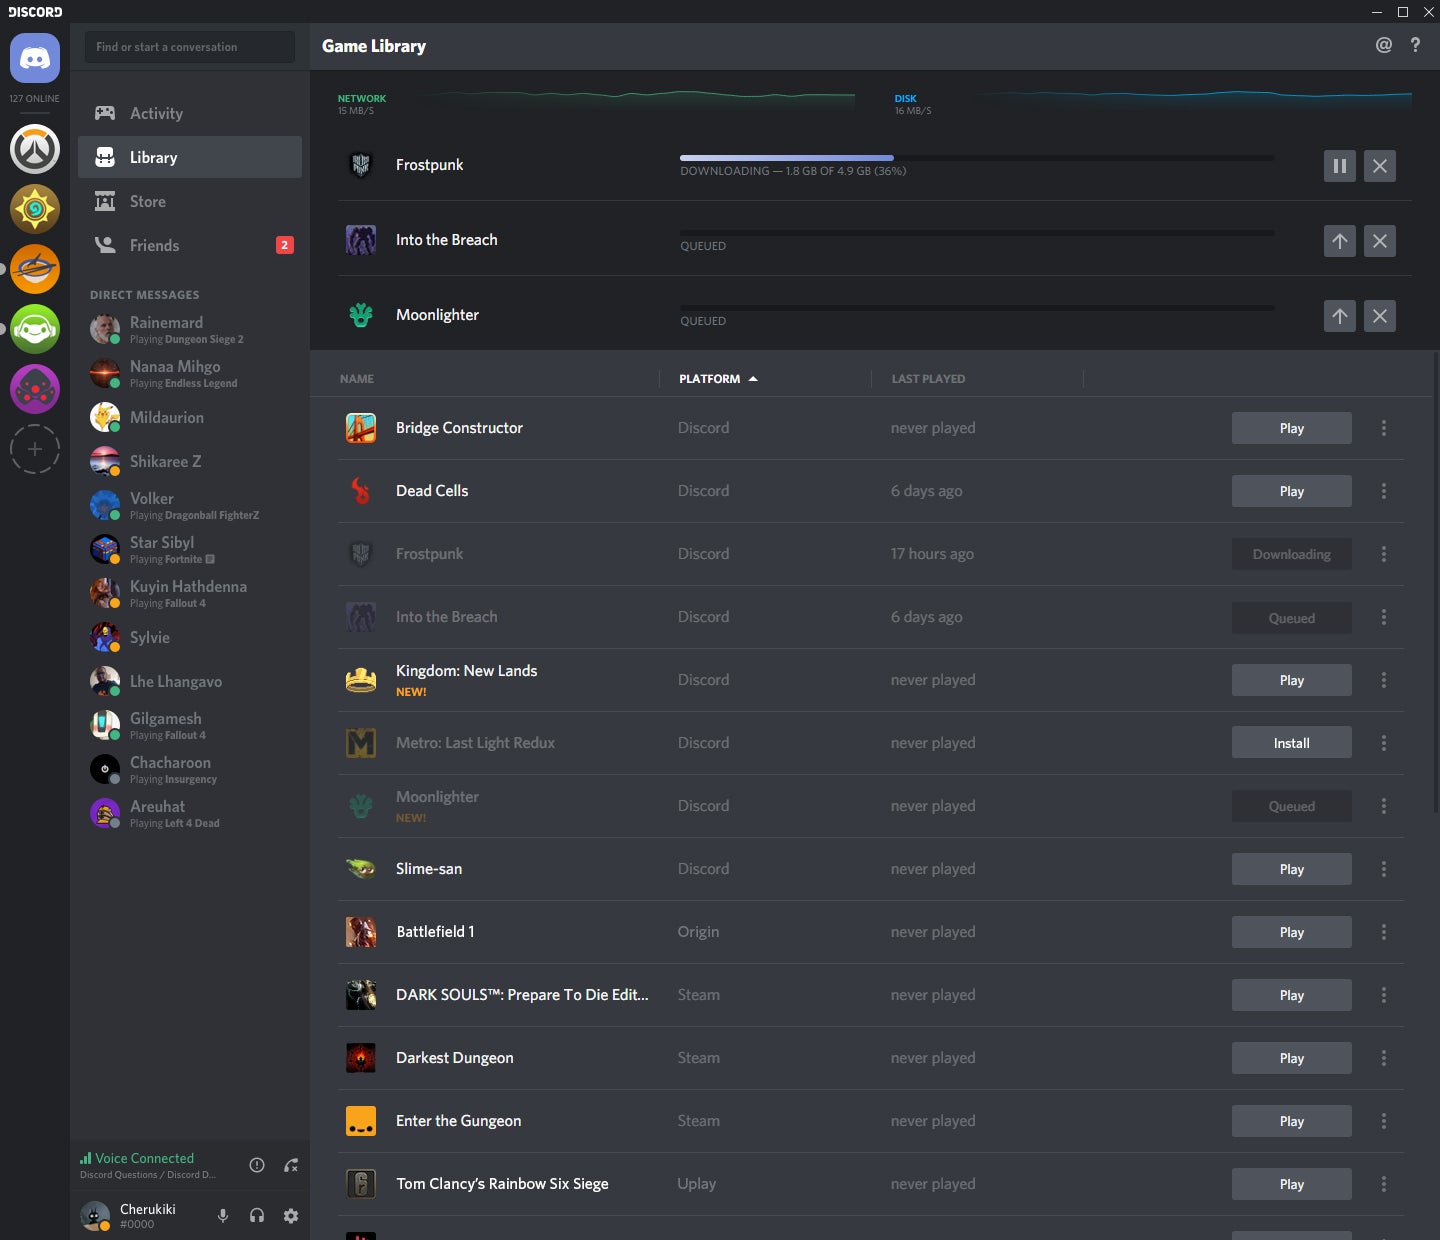Open overflow menu for Dead Cells
Viewport: 1440px width, 1240px height.
click(x=1384, y=491)
